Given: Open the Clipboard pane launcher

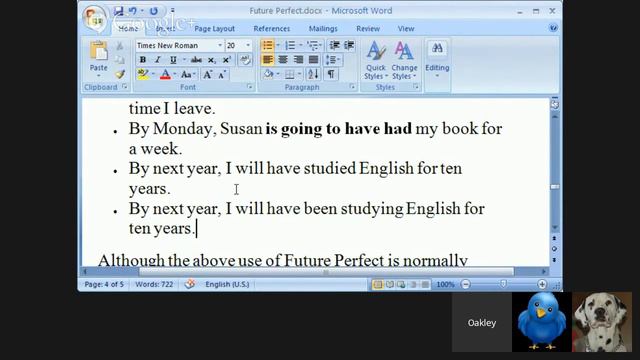Looking at the screenshot, I should [124, 87].
